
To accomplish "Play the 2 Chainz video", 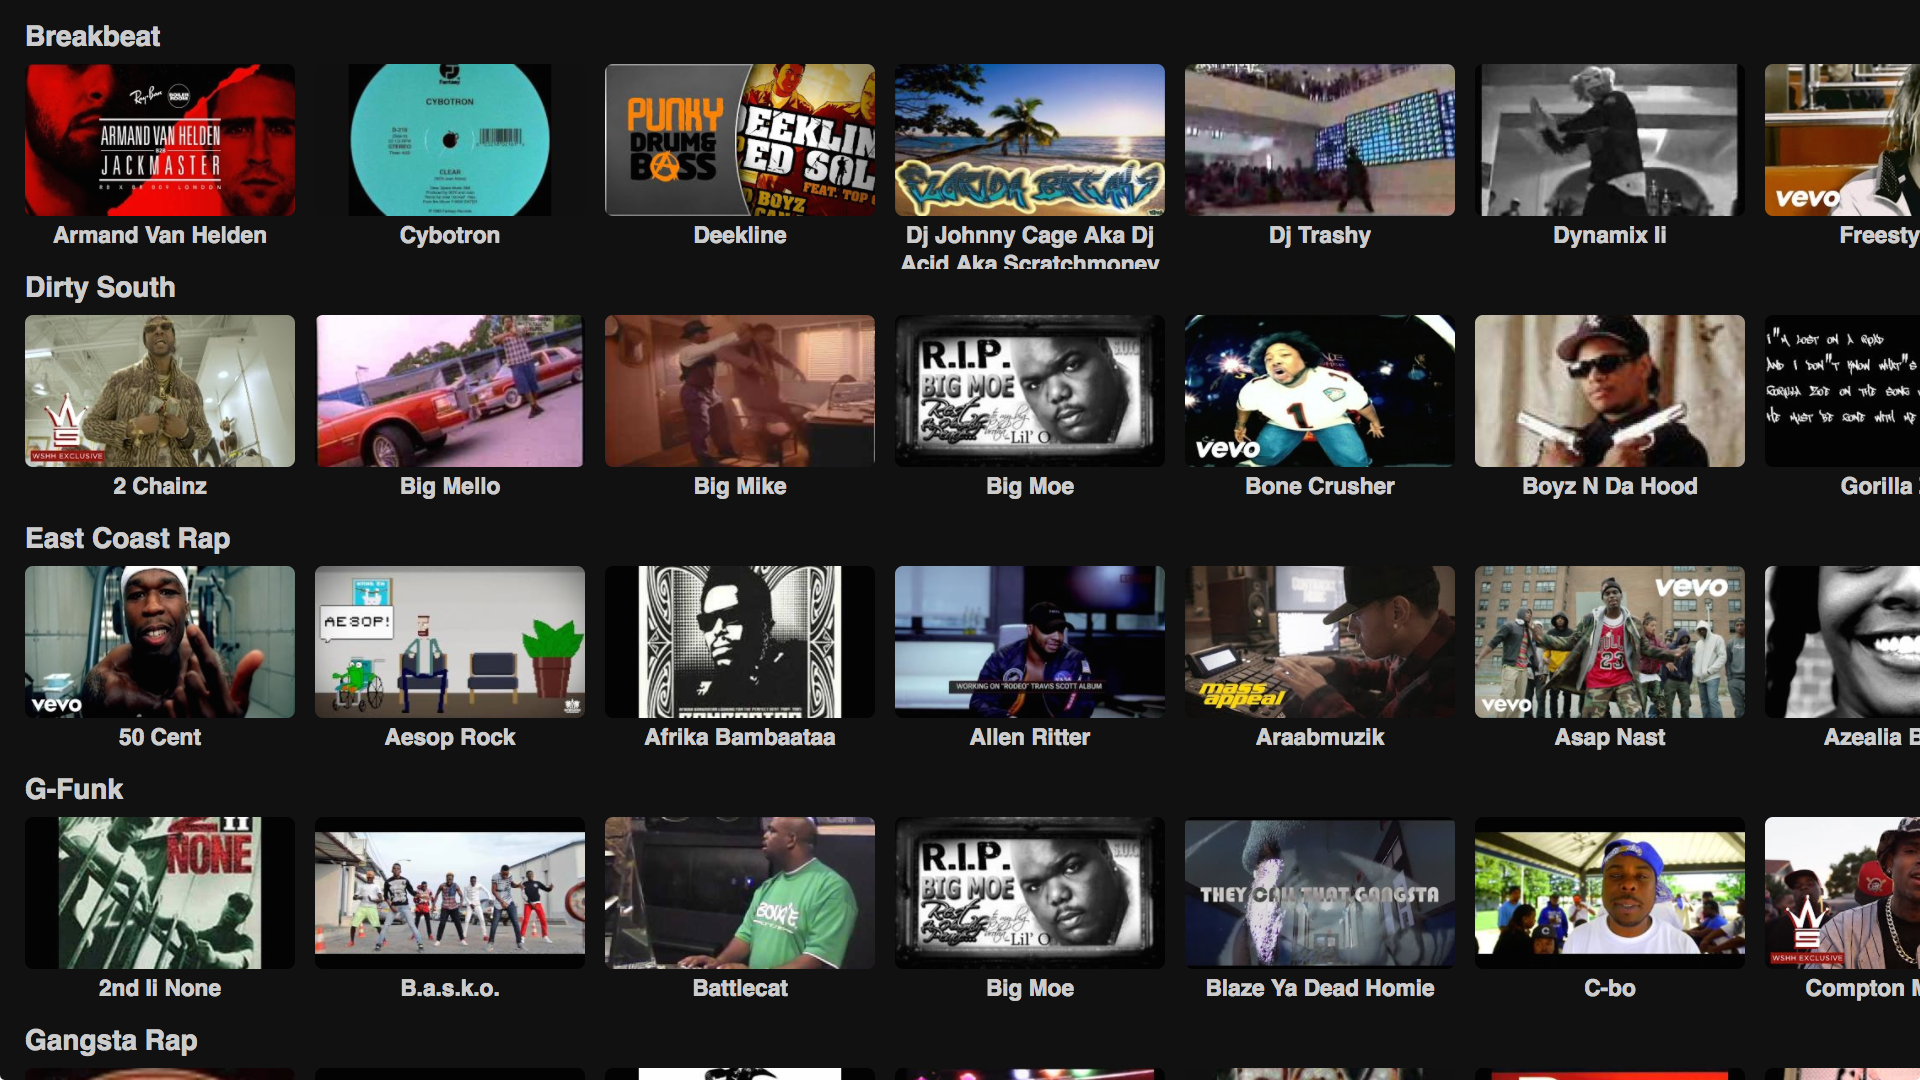I will pos(159,391).
